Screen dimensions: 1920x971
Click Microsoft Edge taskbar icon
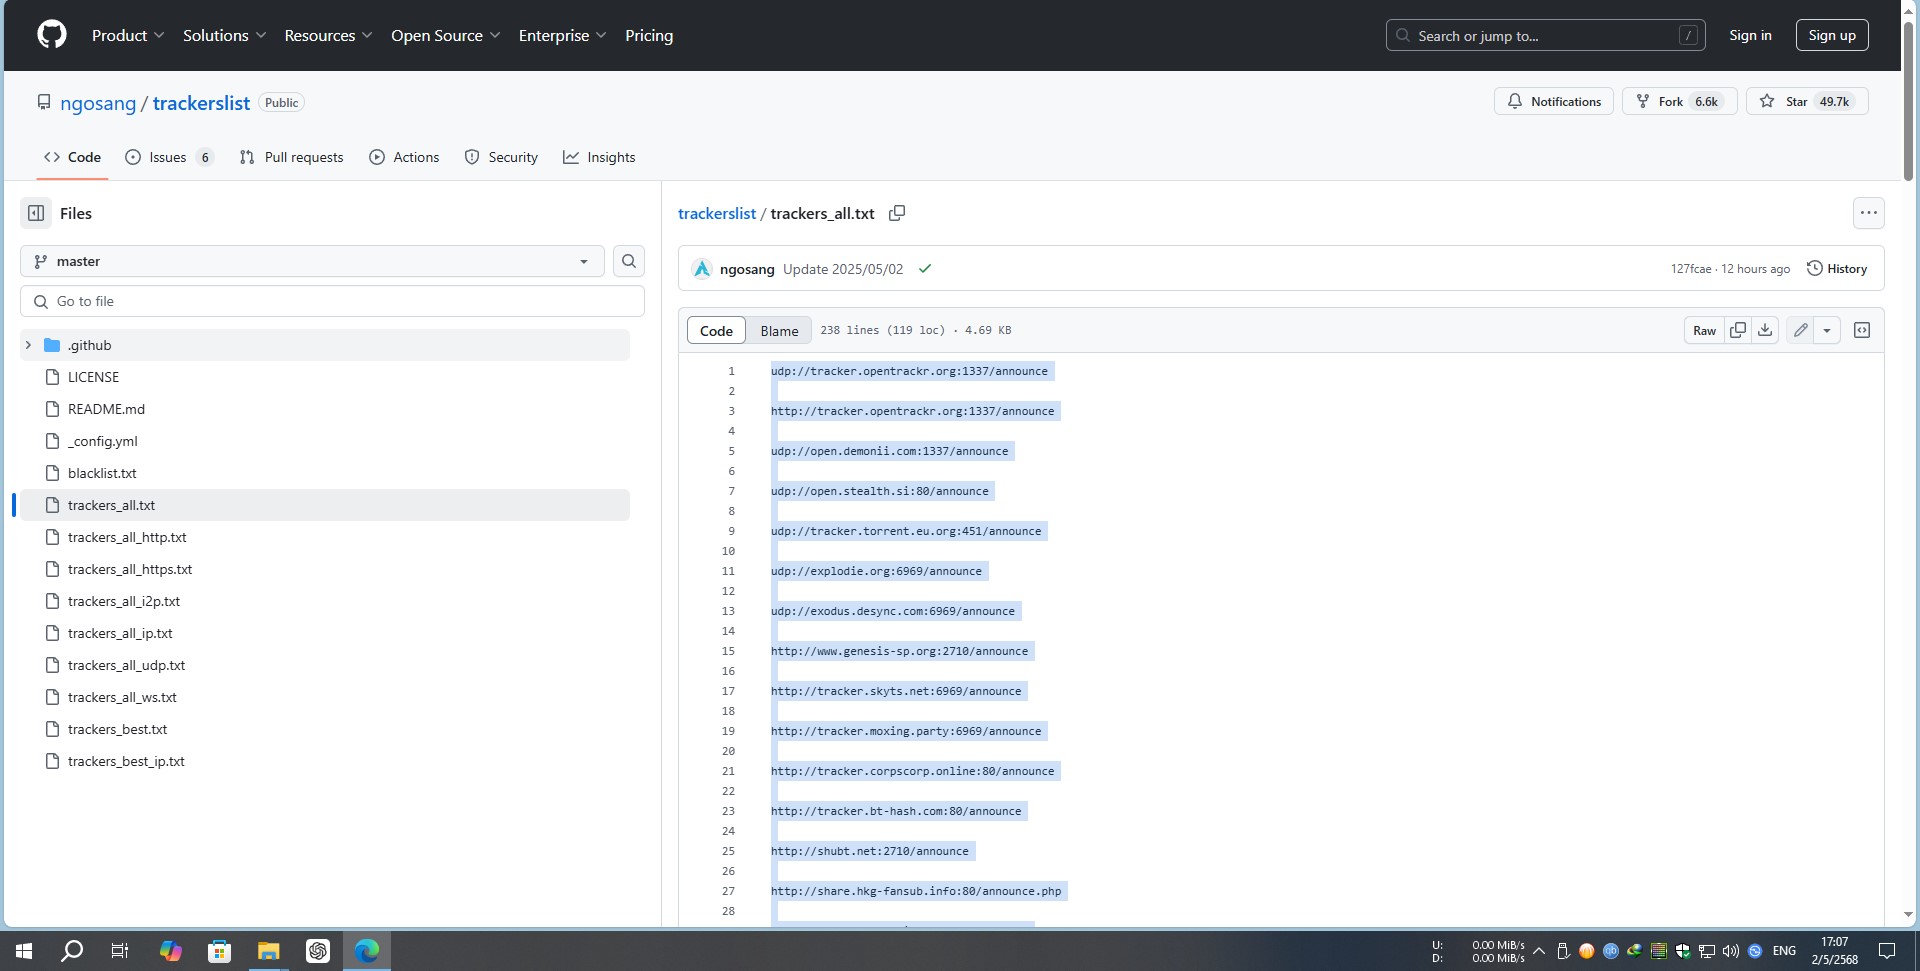(x=367, y=951)
